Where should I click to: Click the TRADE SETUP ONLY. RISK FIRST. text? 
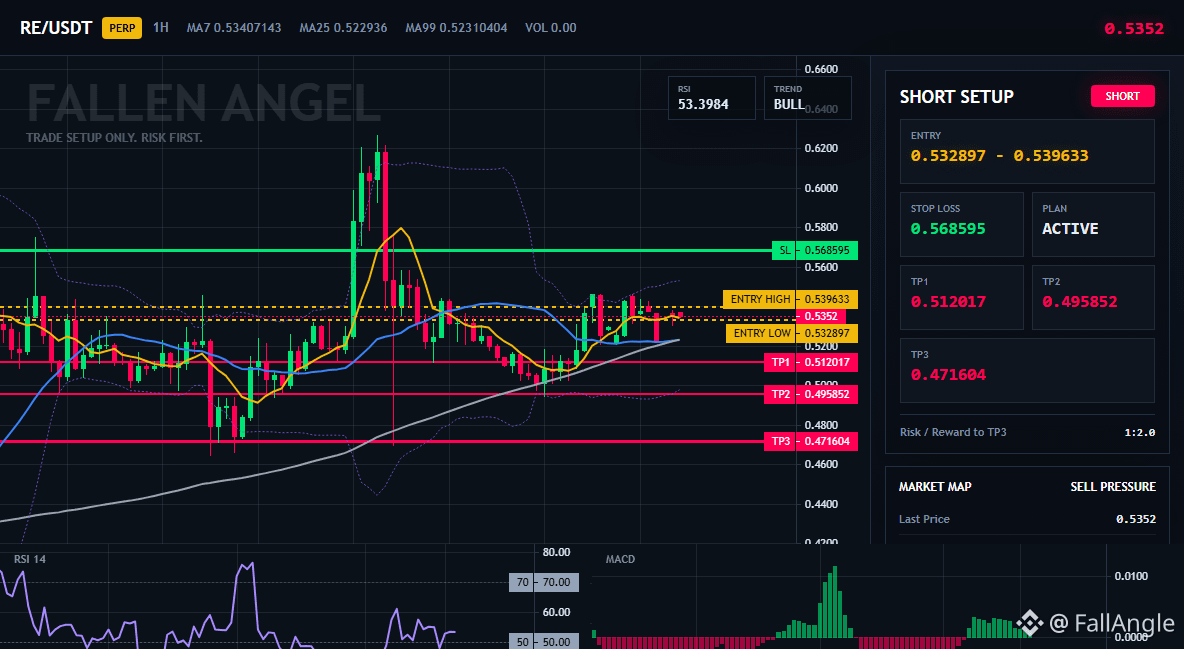(x=114, y=138)
